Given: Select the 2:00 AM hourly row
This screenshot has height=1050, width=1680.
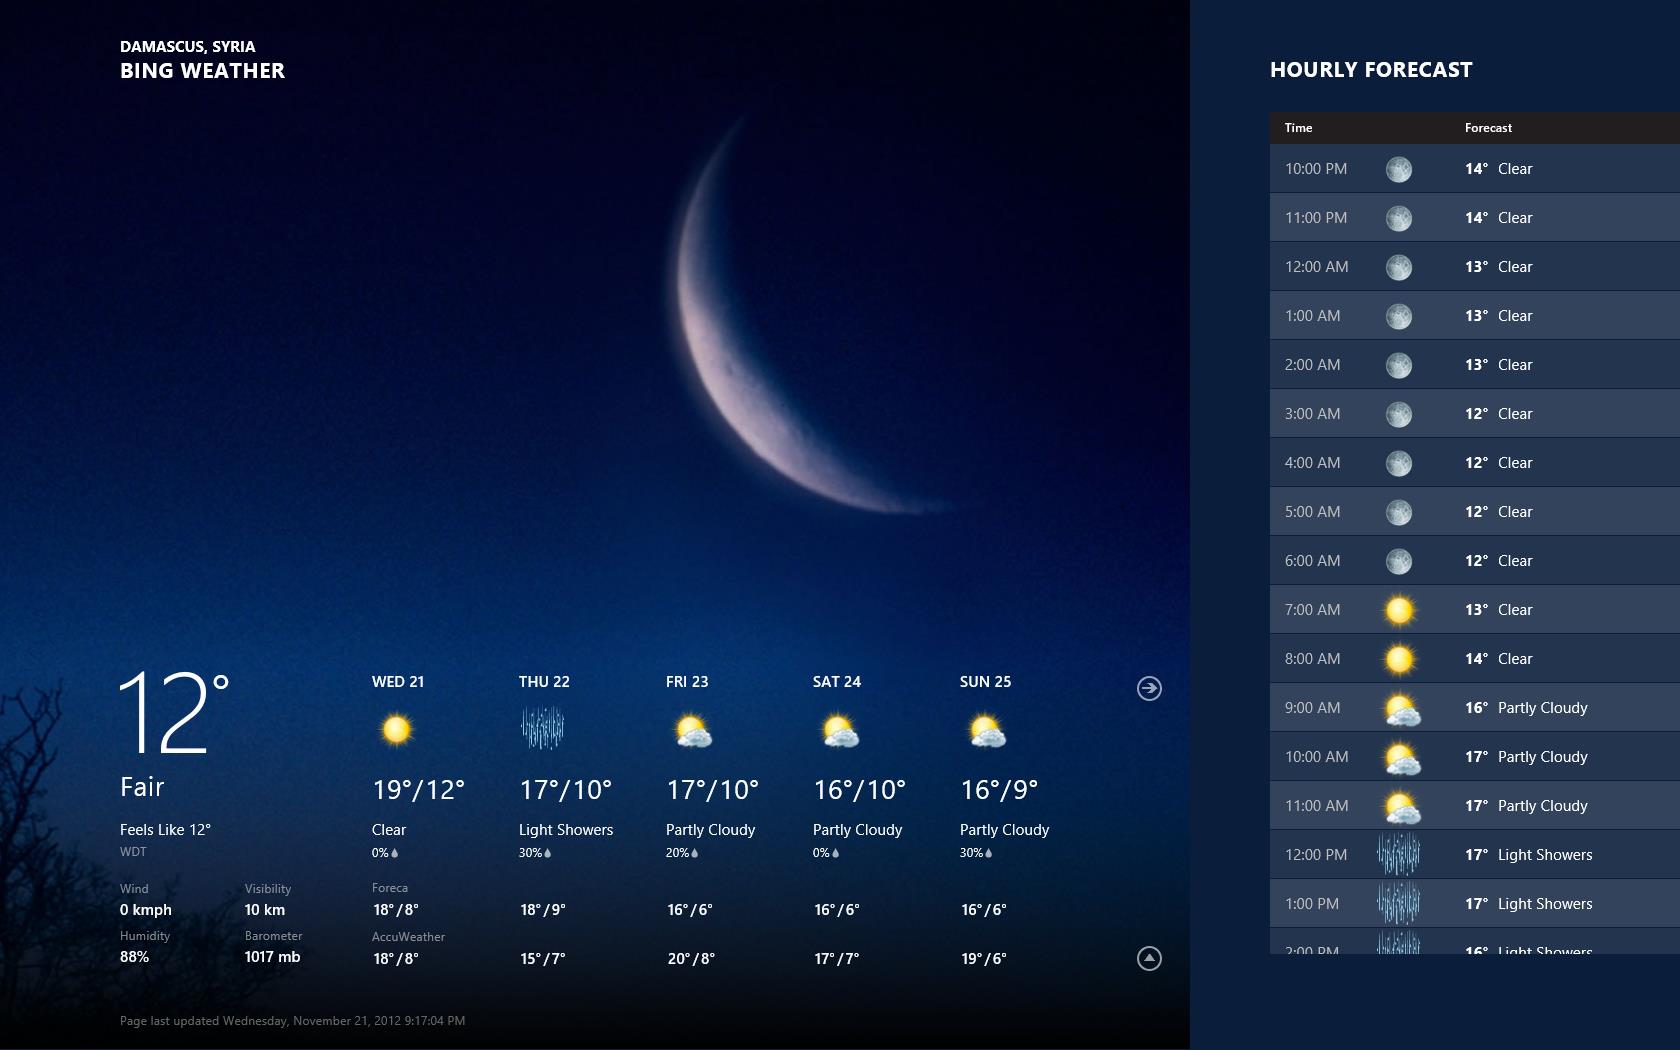Looking at the screenshot, I should pyautogui.click(x=1475, y=365).
